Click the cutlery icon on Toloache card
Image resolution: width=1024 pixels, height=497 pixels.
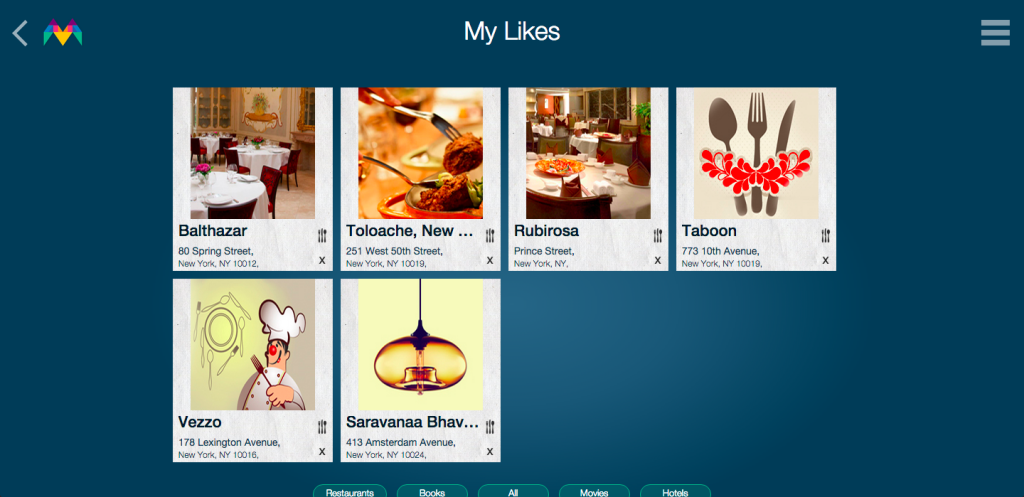(x=490, y=236)
